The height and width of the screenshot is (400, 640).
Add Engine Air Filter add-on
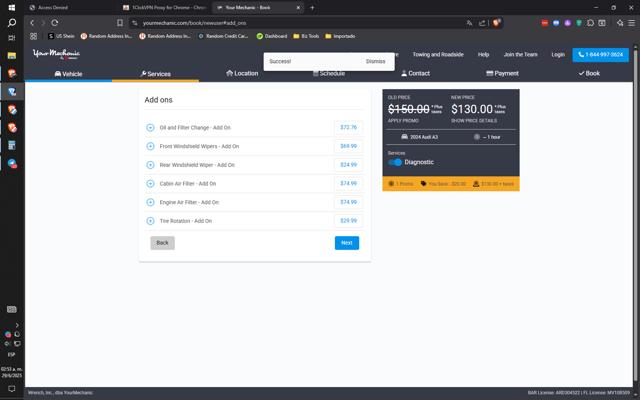150,202
